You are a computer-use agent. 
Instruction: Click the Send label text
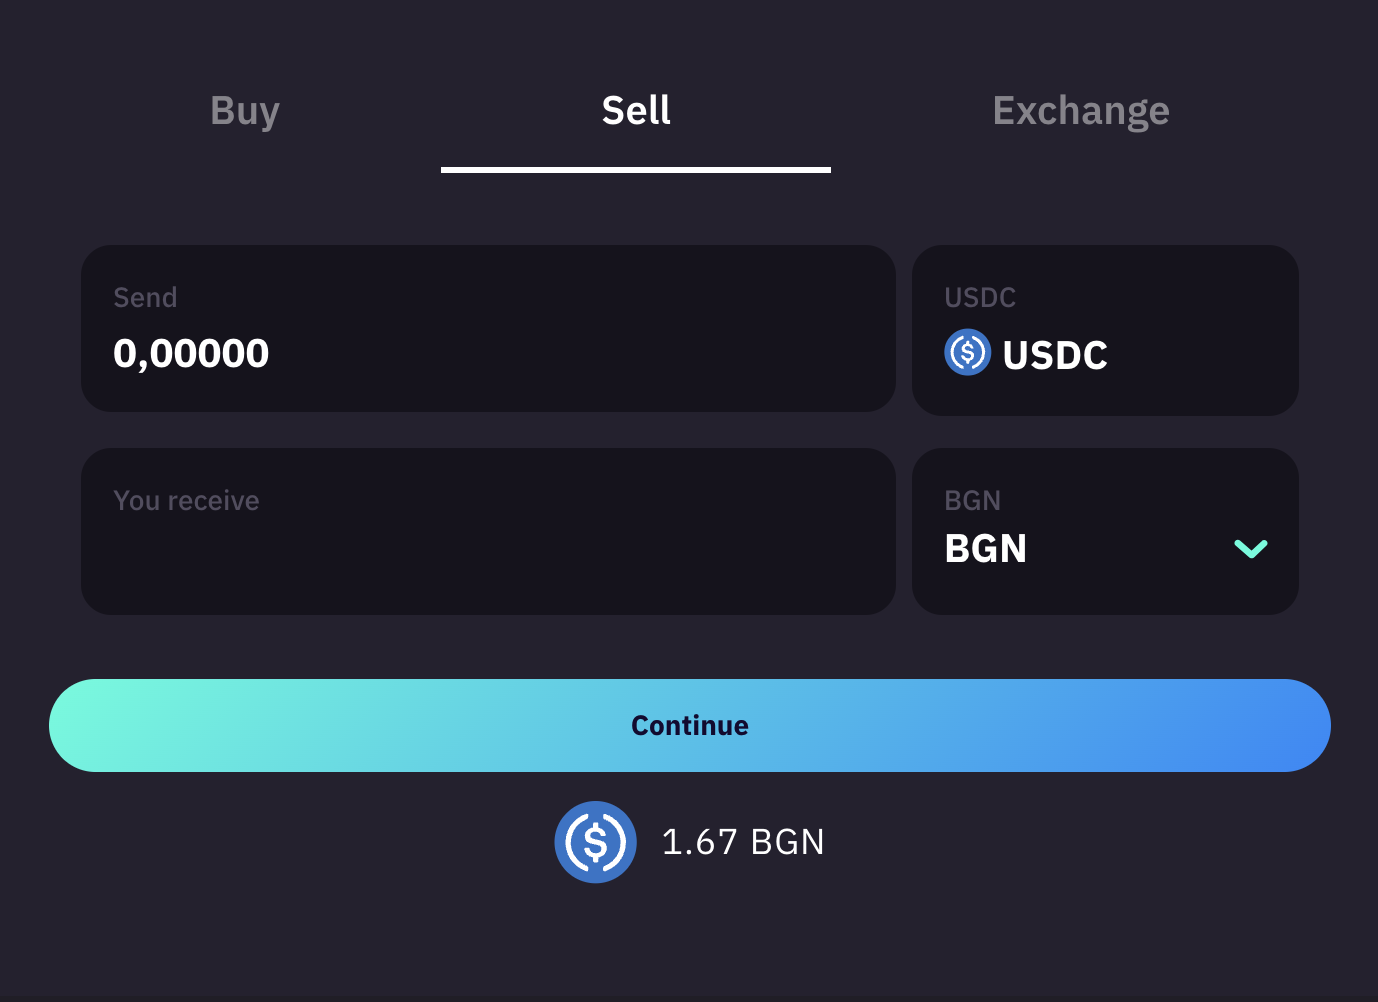tap(145, 298)
